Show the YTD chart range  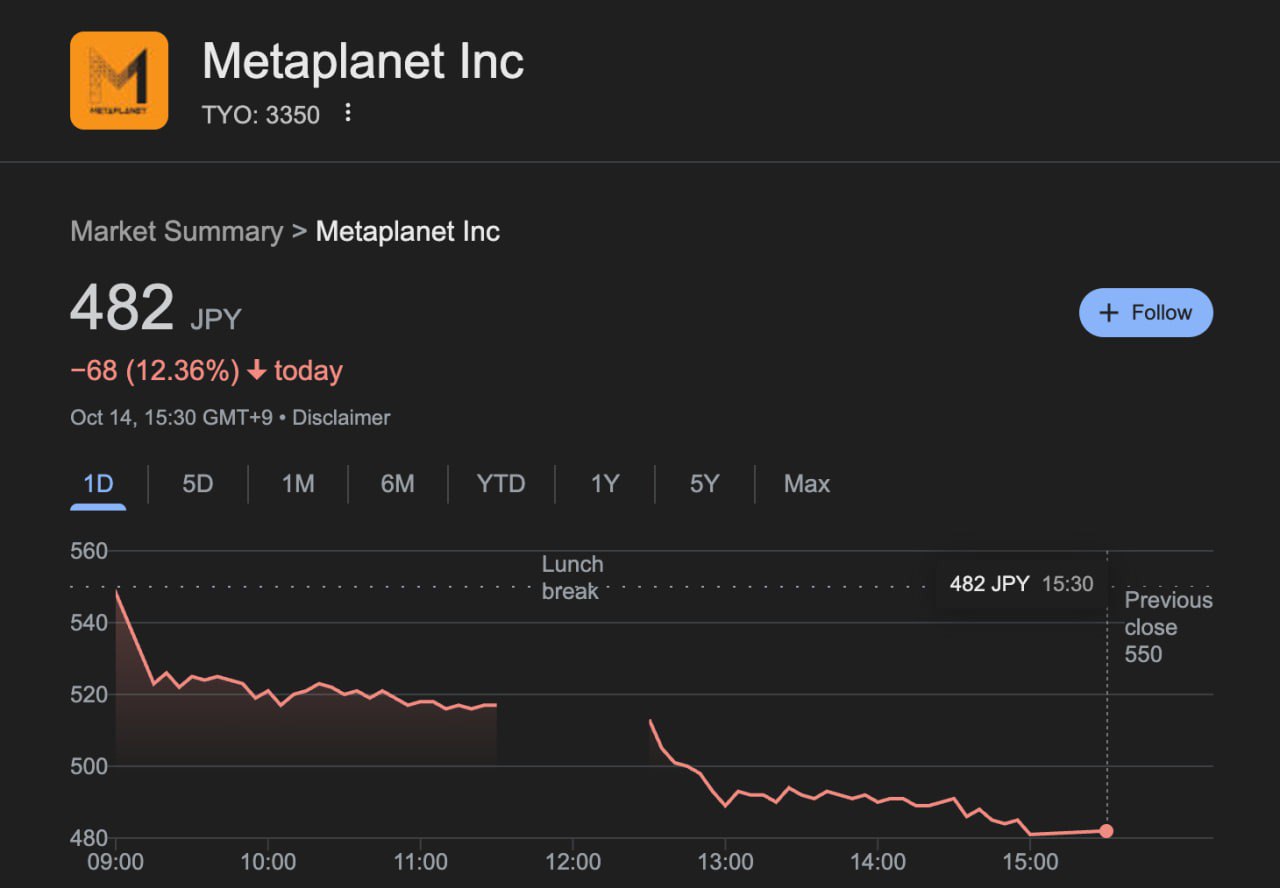click(501, 484)
